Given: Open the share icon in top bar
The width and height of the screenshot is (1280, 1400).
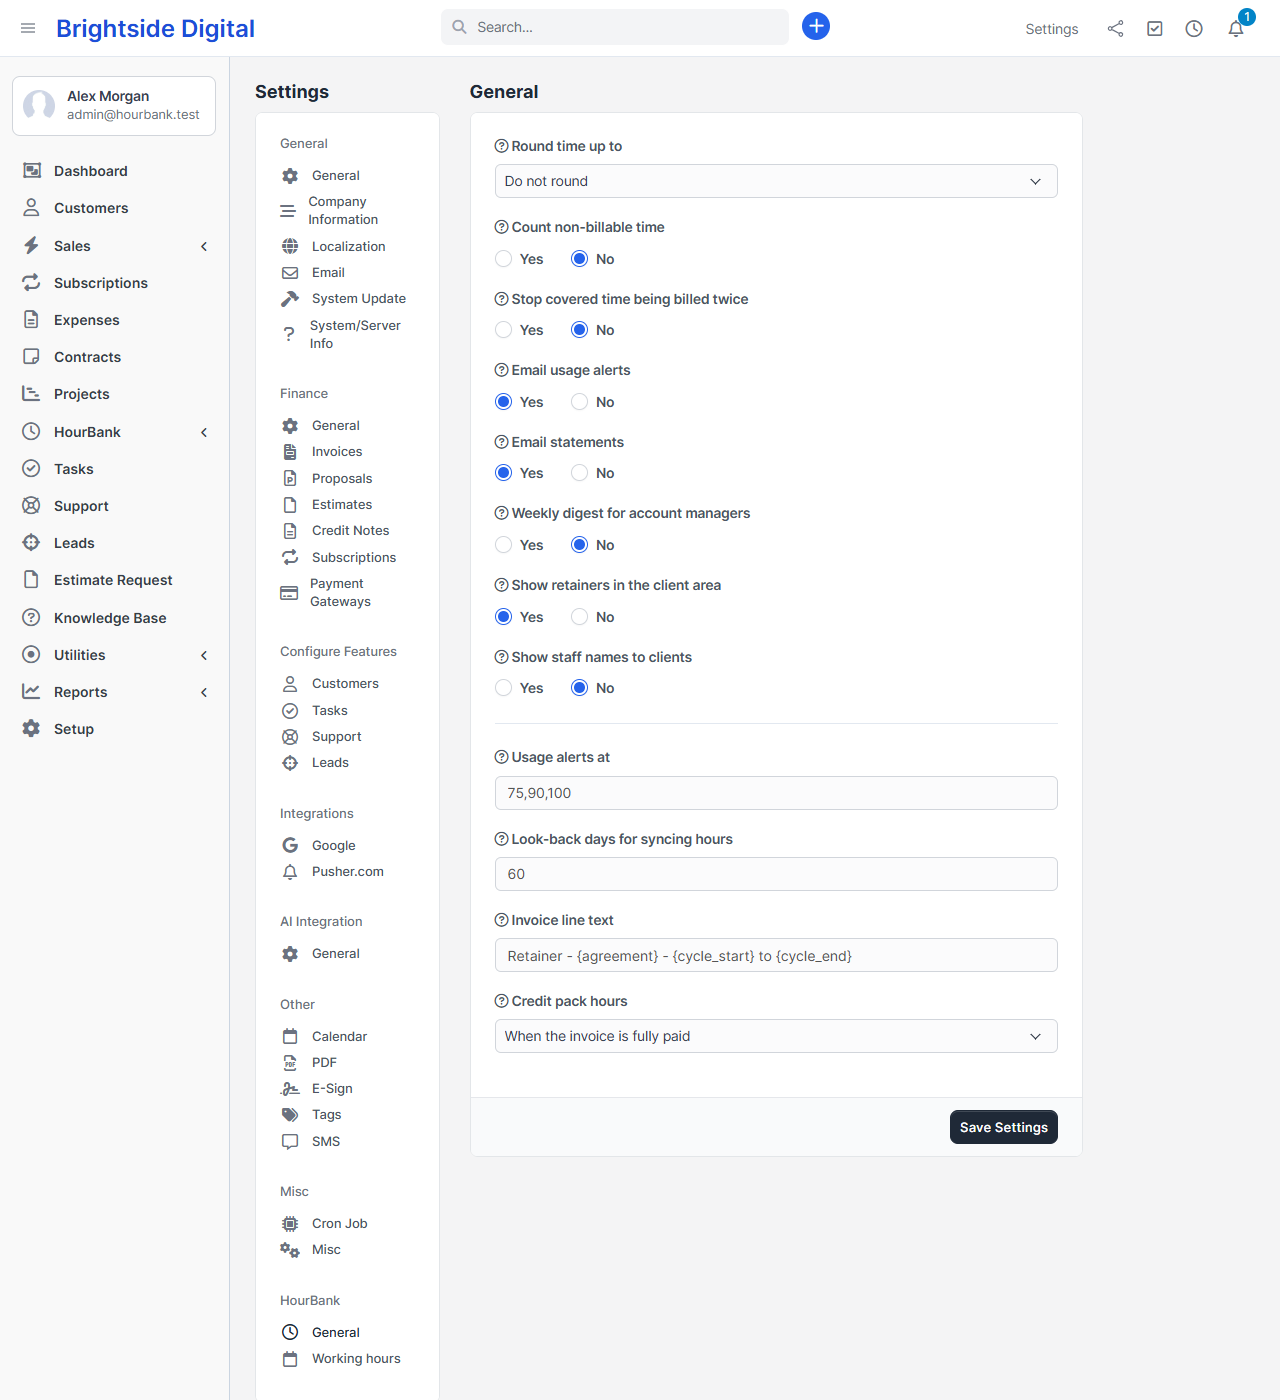Looking at the screenshot, I should pyautogui.click(x=1115, y=29).
